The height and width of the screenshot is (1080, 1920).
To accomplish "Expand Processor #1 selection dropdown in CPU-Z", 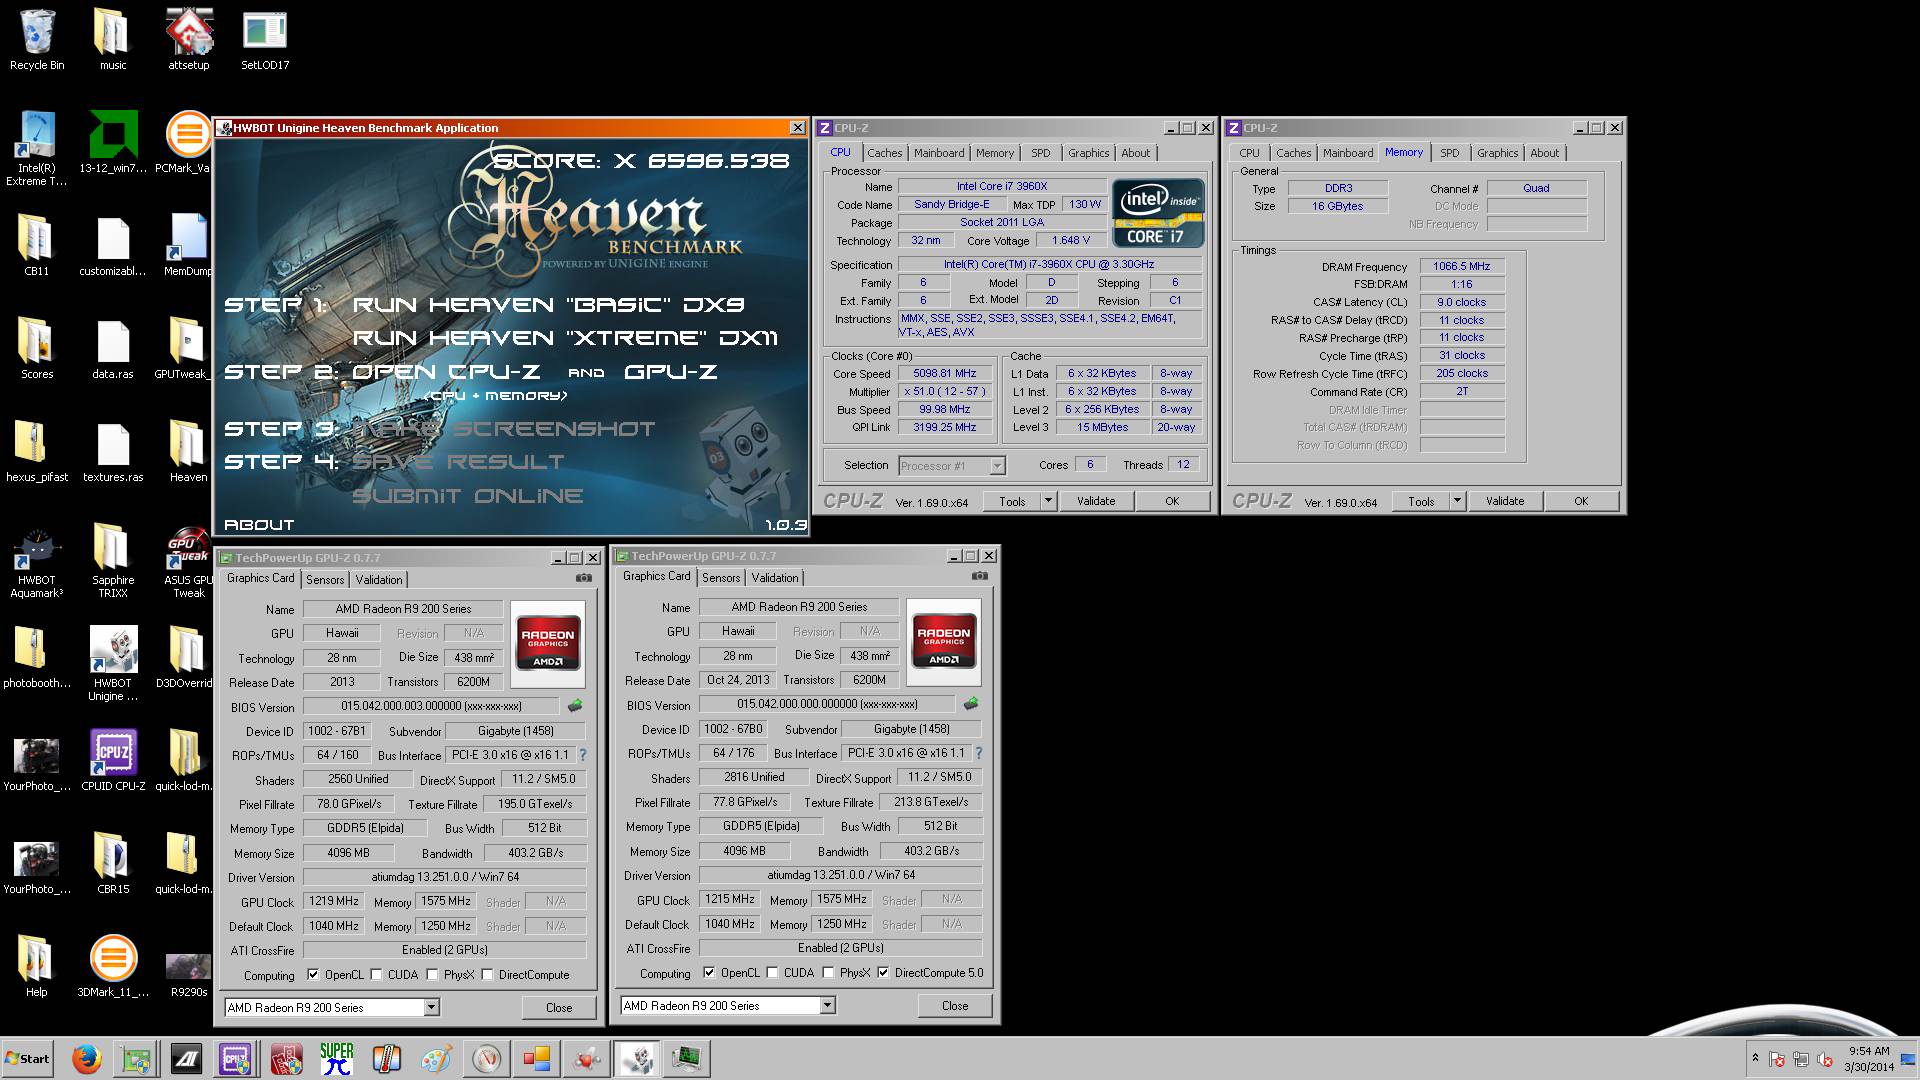I will pos(997,465).
